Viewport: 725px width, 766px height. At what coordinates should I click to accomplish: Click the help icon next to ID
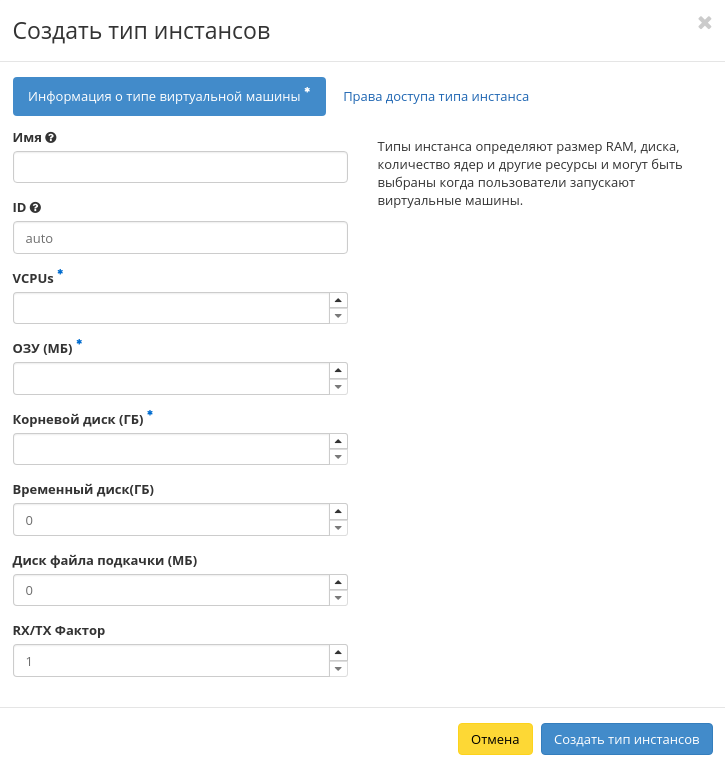(x=35, y=208)
